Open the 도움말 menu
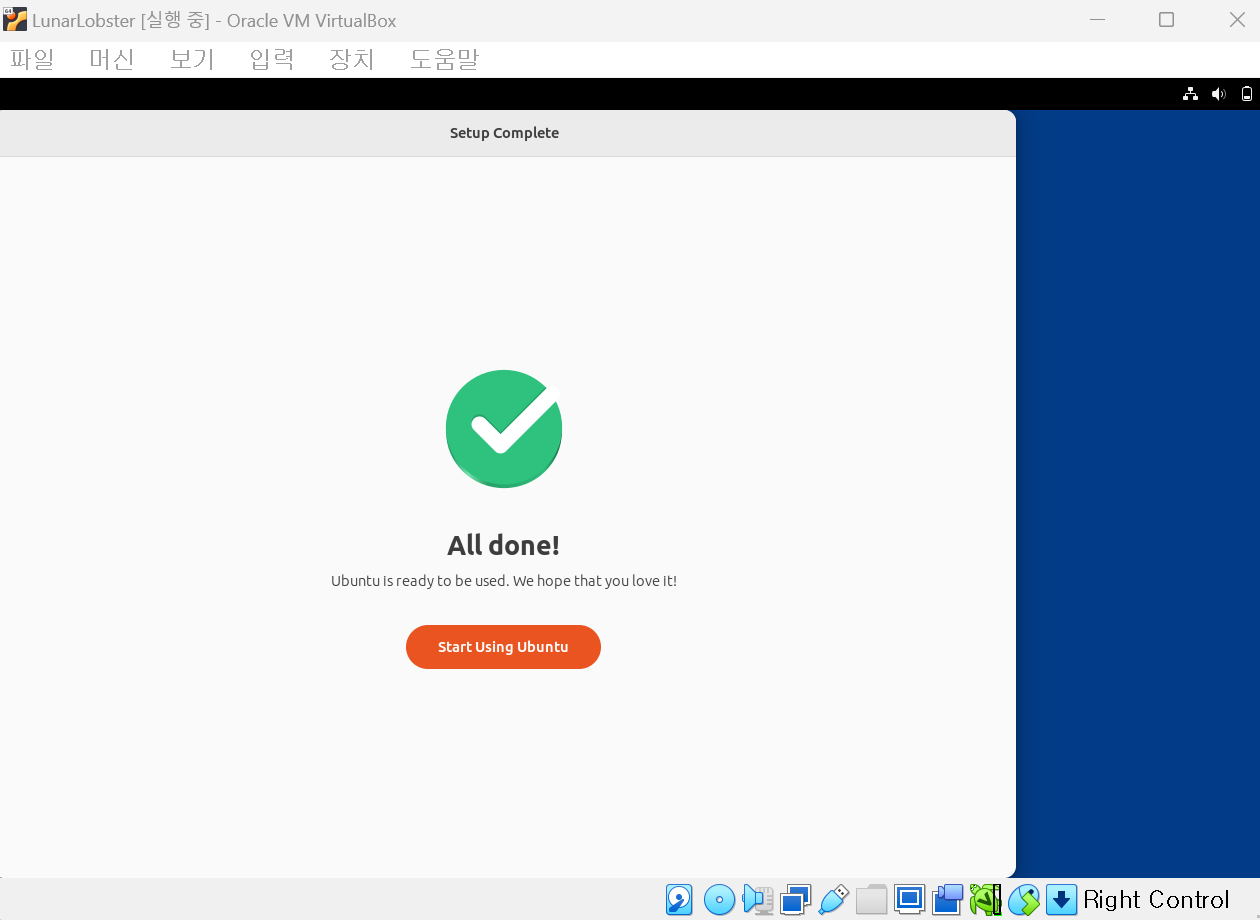The width and height of the screenshot is (1260, 920). pos(444,59)
